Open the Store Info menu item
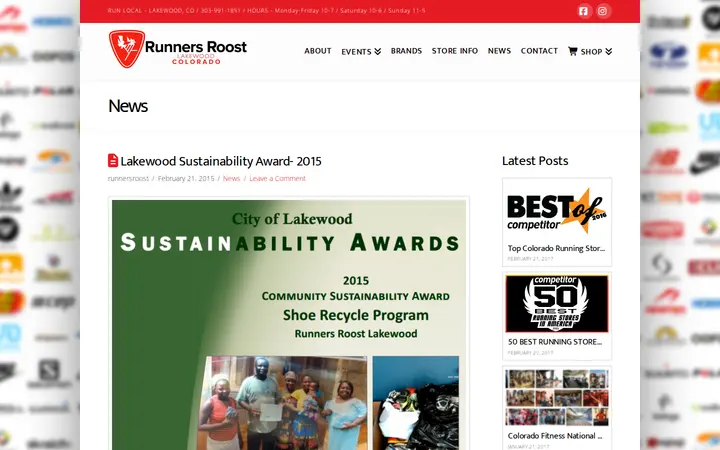The height and width of the screenshot is (450, 720). point(455,51)
